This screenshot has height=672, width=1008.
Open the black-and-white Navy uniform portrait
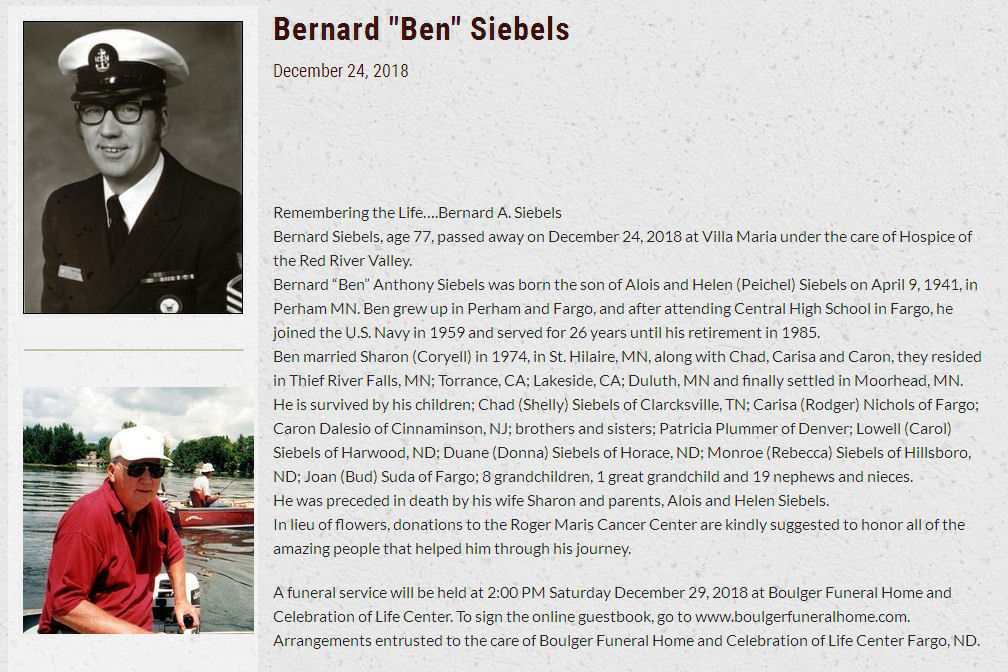(133, 167)
